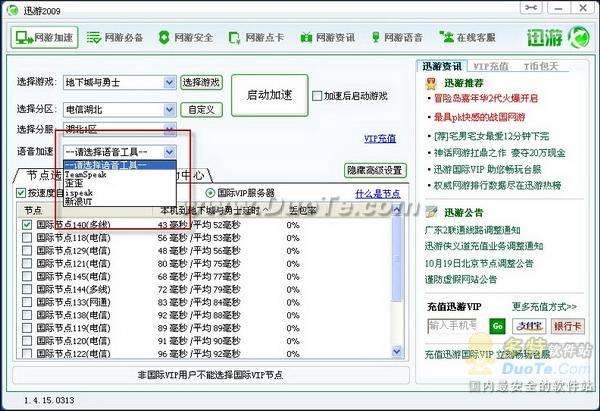Open the VIP充值 link
This screenshot has width=600, height=411.
380,139
